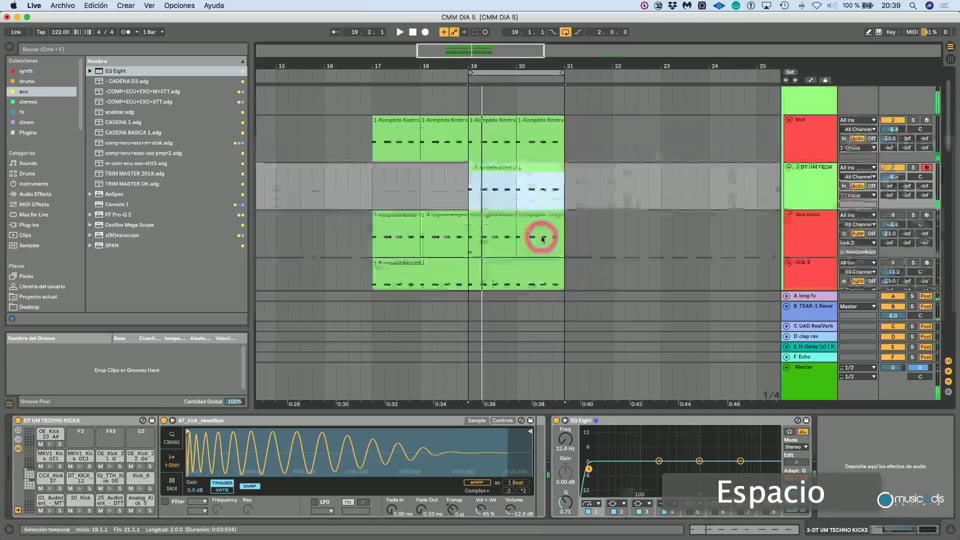The height and width of the screenshot is (540, 960).
Task: Fold the Master track
Action: 787,367
